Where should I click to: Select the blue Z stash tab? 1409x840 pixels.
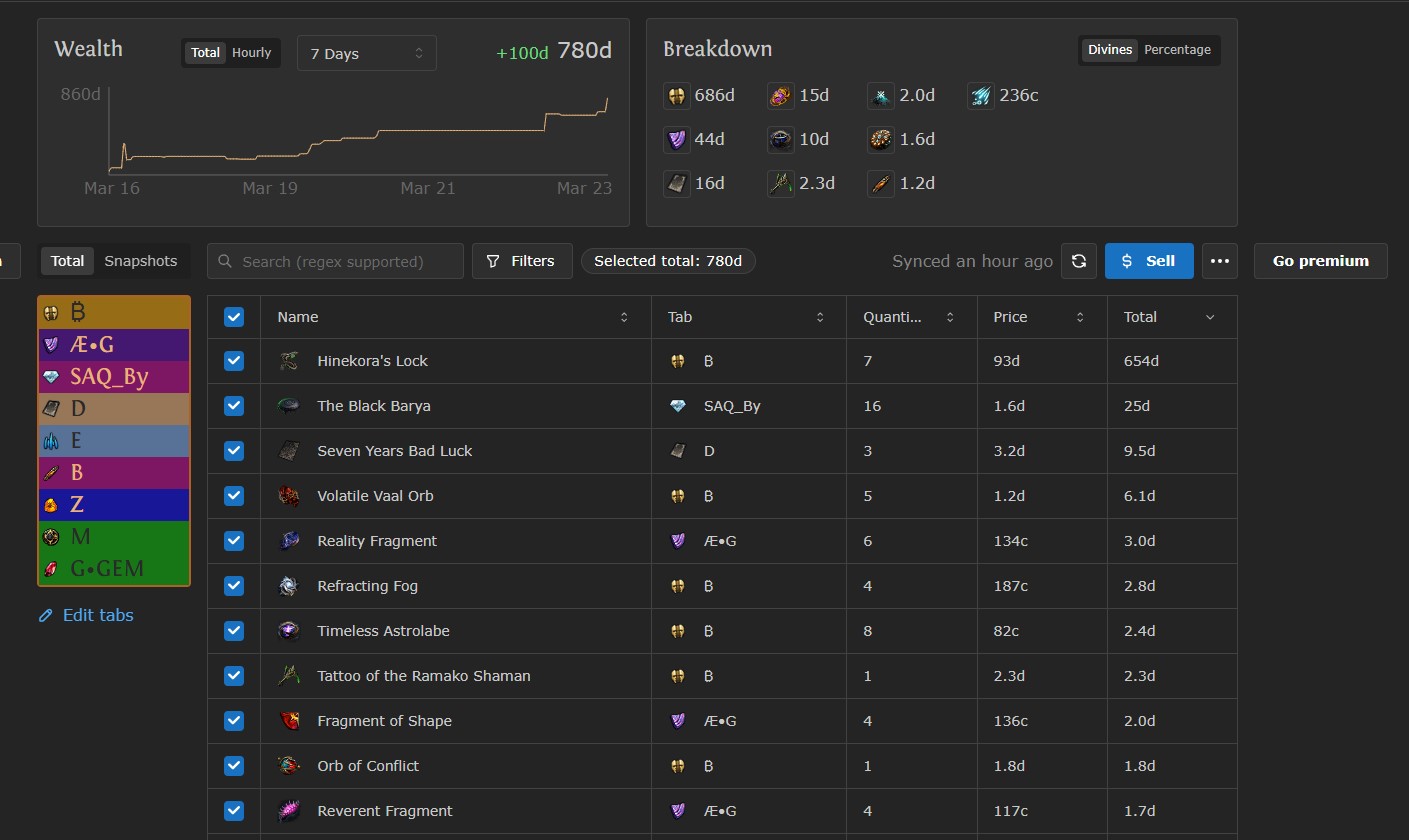click(114, 505)
